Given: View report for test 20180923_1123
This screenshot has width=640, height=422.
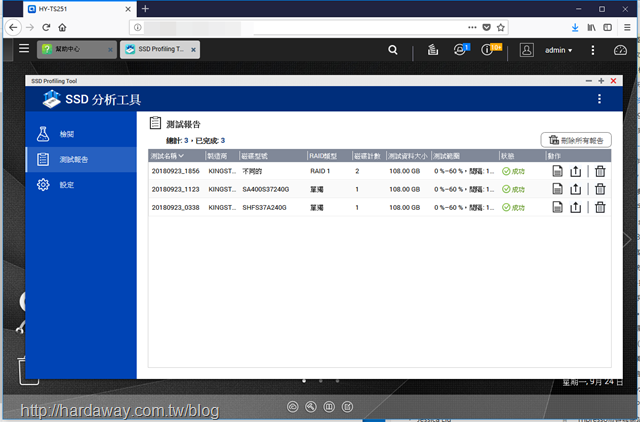Looking at the screenshot, I should click(x=557, y=189).
